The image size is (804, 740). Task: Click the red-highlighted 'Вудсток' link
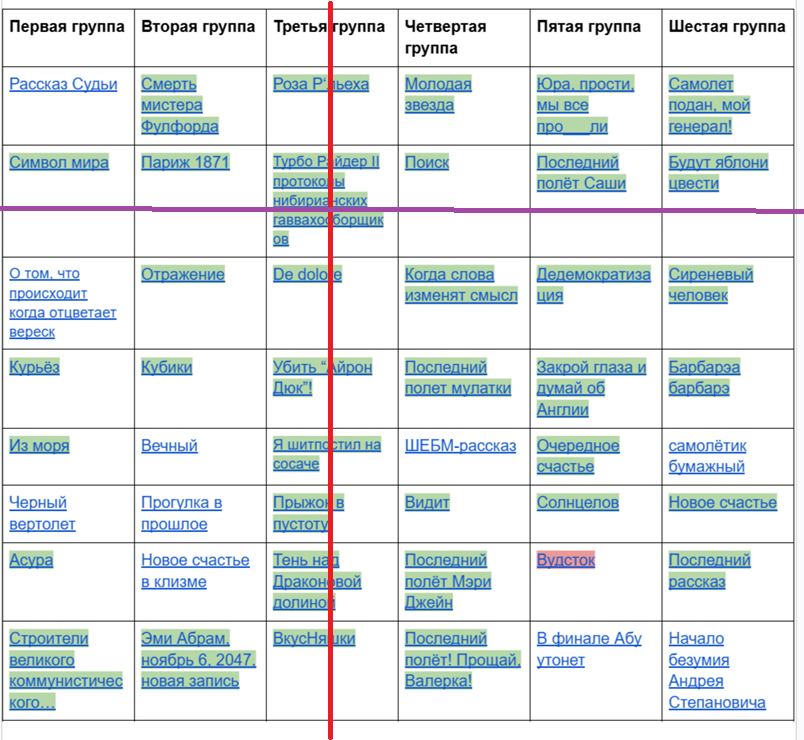pos(566,559)
